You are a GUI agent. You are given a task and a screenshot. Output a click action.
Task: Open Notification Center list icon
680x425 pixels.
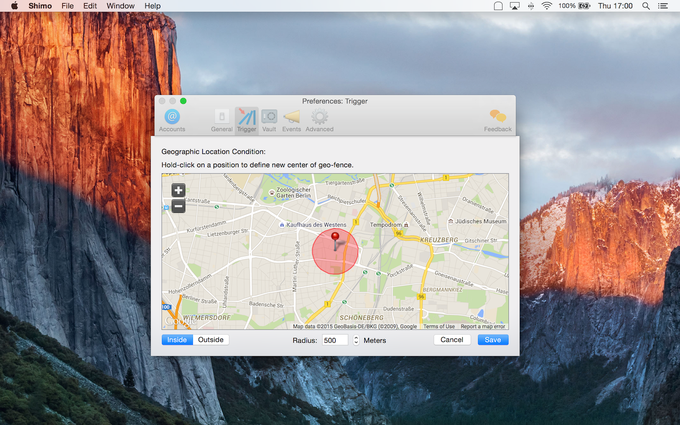[663, 6]
